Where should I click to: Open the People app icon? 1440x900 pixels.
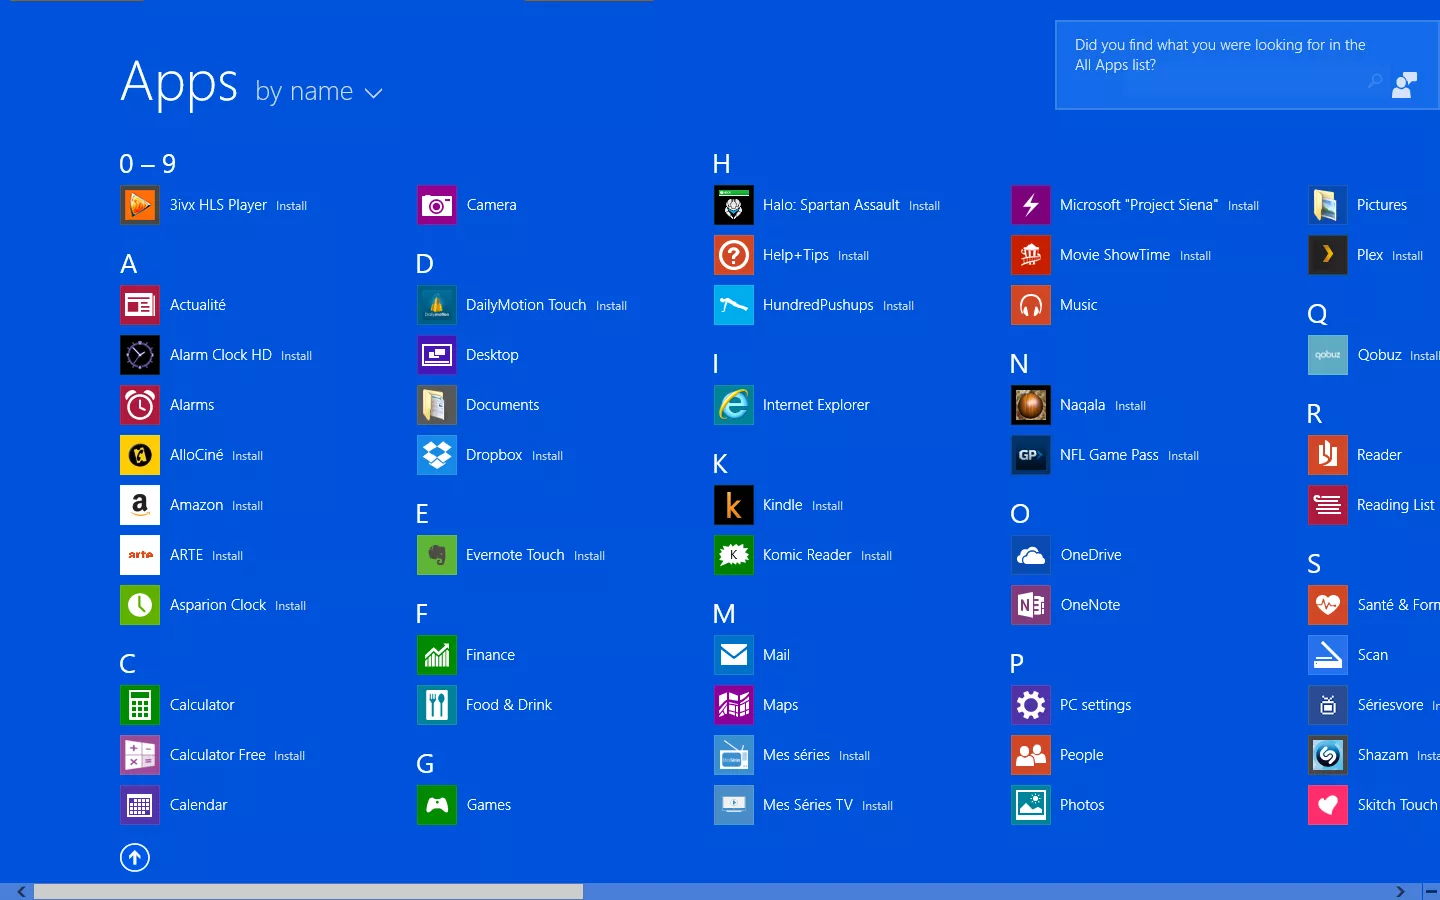(x=1031, y=755)
